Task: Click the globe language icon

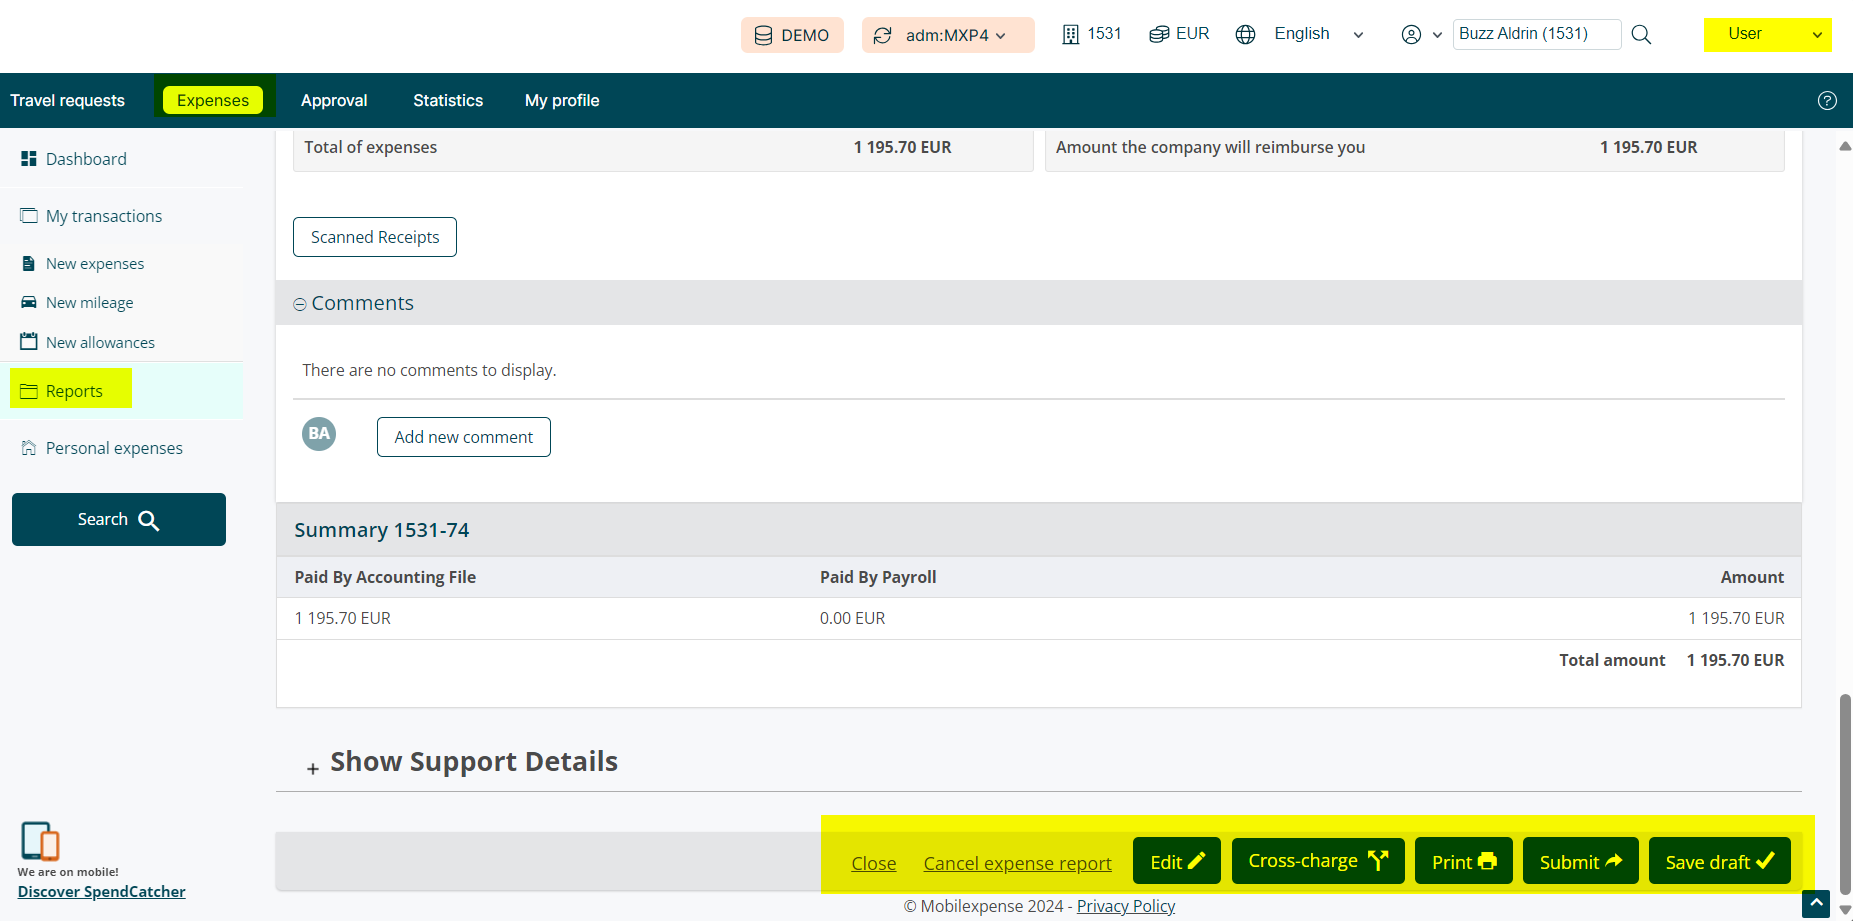Action: pos(1245,35)
